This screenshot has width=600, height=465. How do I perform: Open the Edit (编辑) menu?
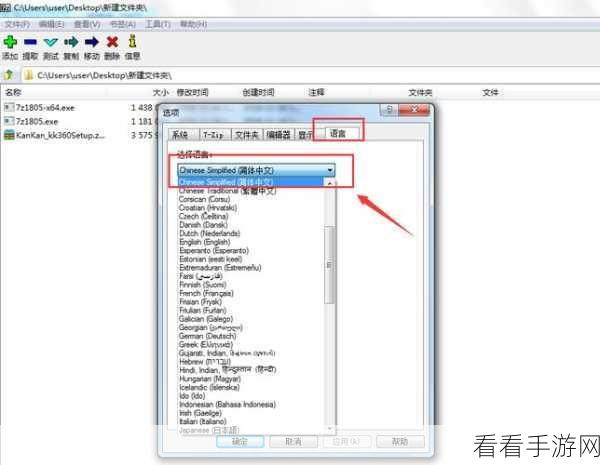click(x=51, y=24)
